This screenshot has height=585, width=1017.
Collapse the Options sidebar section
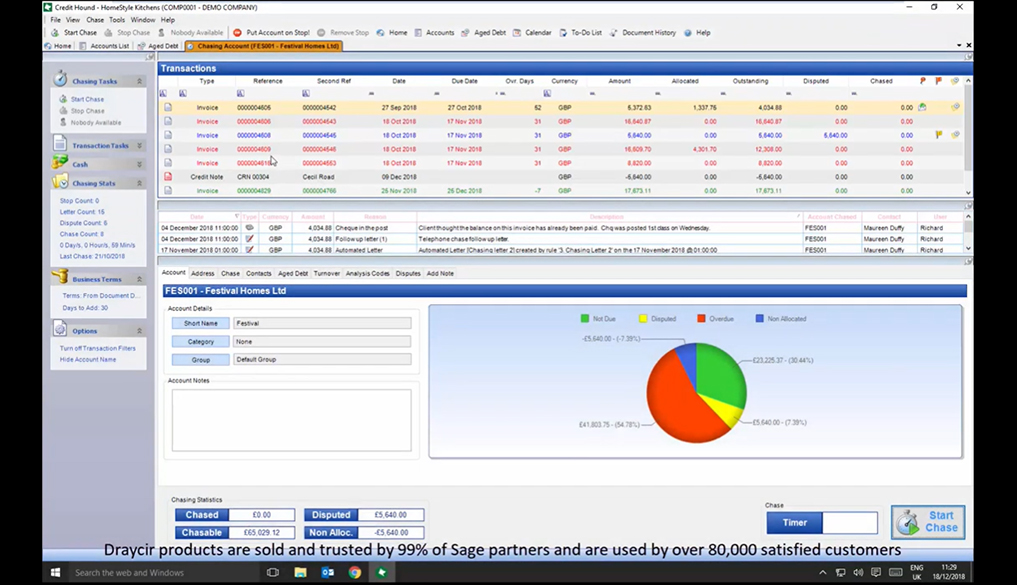(x=139, y=331)
